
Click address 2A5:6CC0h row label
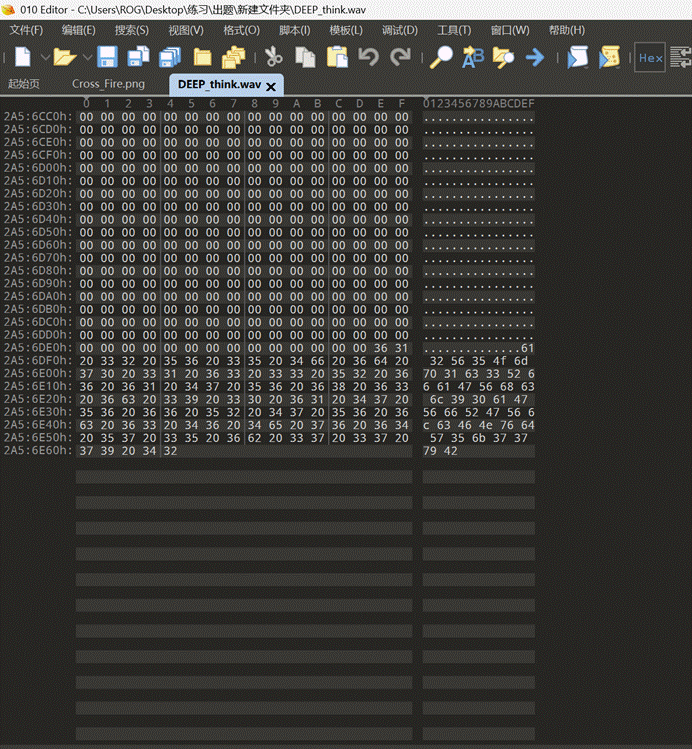tap(38, 117)
